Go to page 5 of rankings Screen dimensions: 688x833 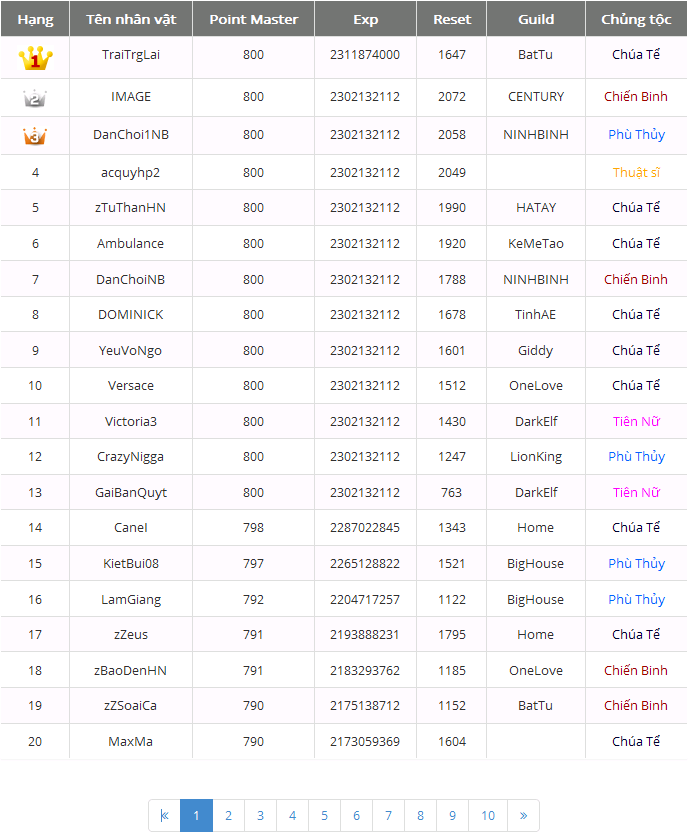(x=324, y=816)
